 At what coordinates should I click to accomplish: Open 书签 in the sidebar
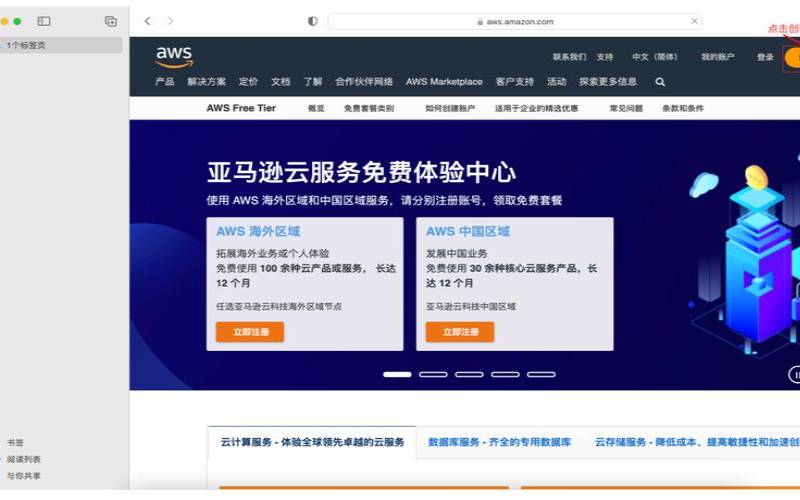tap(15, 442)
